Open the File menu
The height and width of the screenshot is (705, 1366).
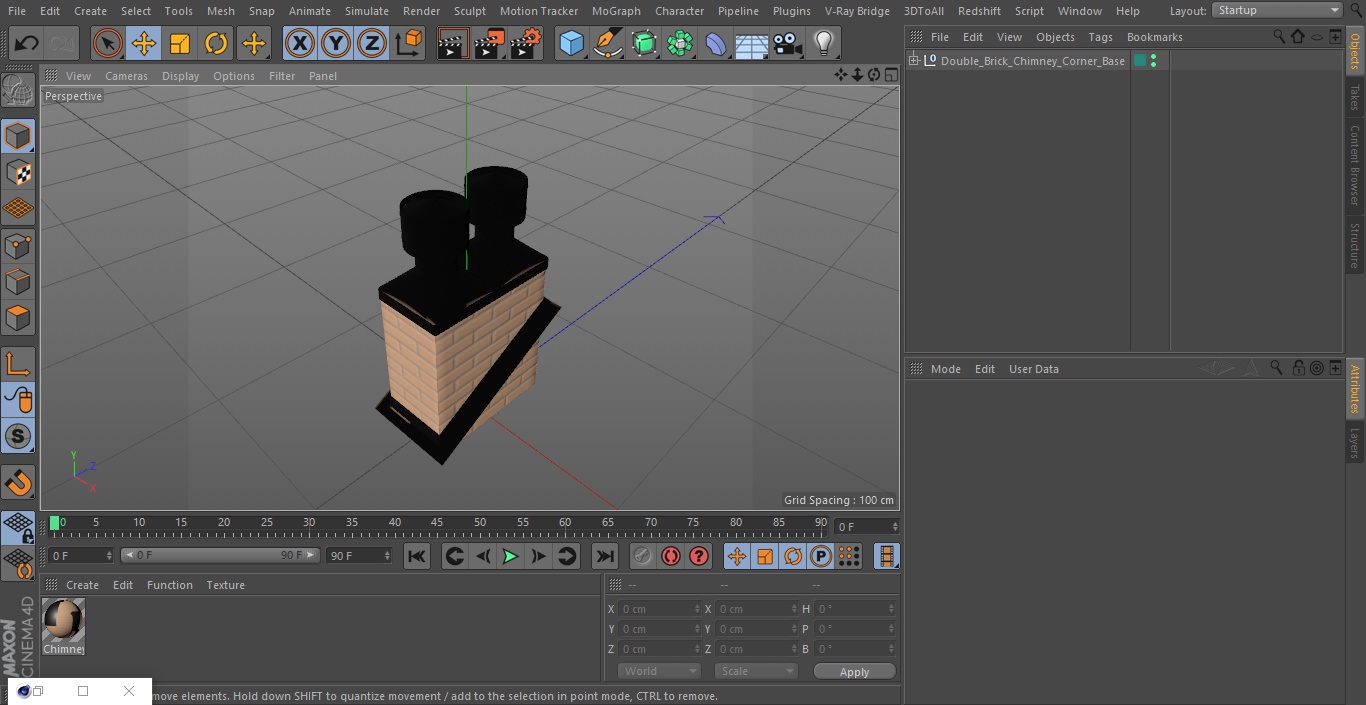[17, 11]
